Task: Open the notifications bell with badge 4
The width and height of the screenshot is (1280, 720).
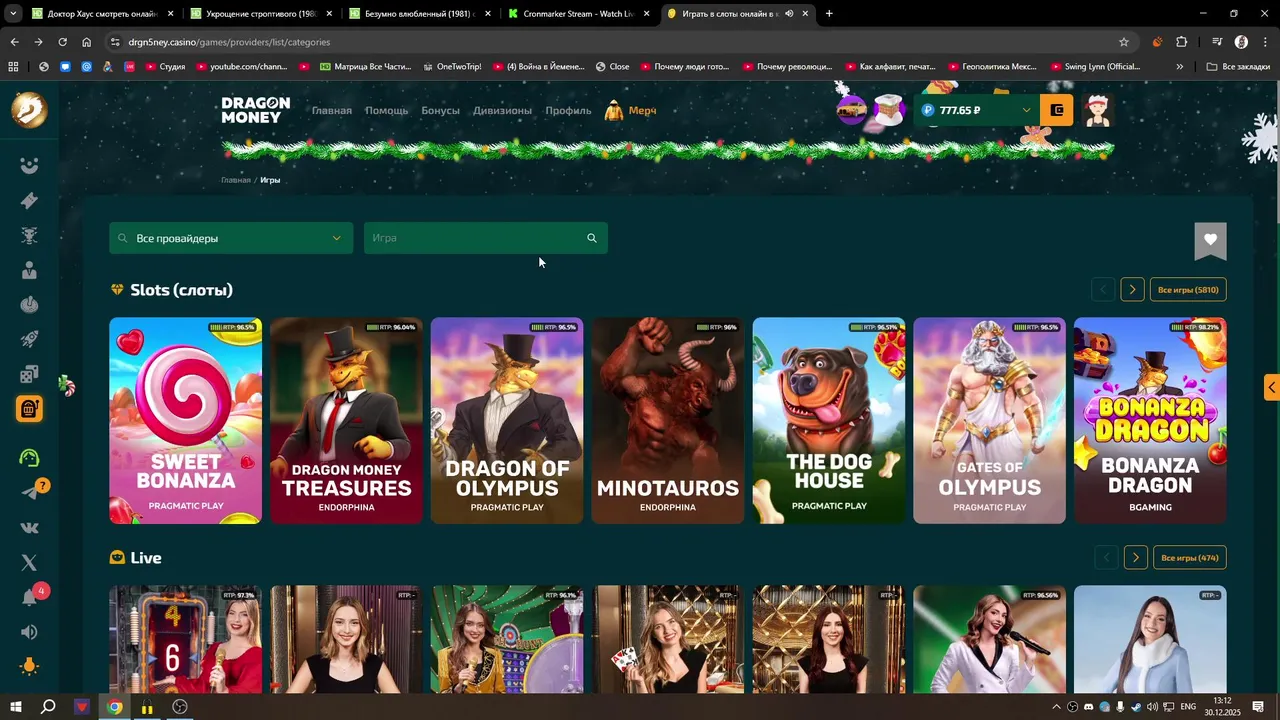Action: click(x=29, y=598)
